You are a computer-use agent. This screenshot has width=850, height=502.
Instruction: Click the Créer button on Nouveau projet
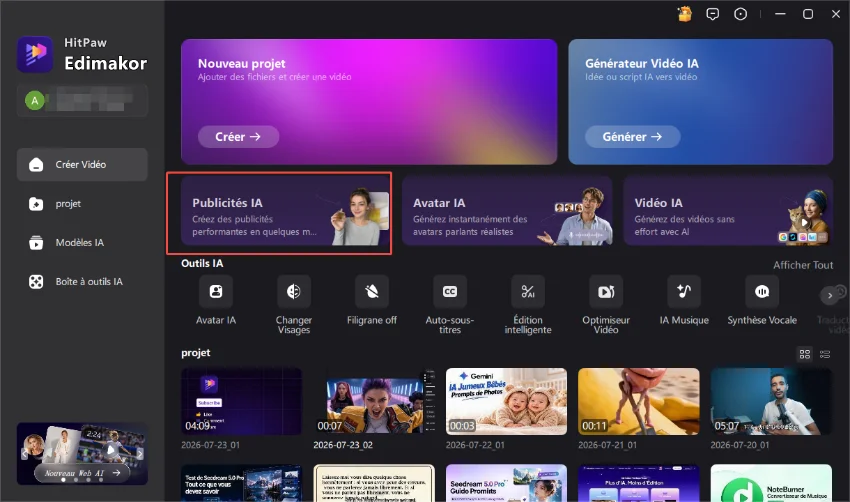(238, 137)
